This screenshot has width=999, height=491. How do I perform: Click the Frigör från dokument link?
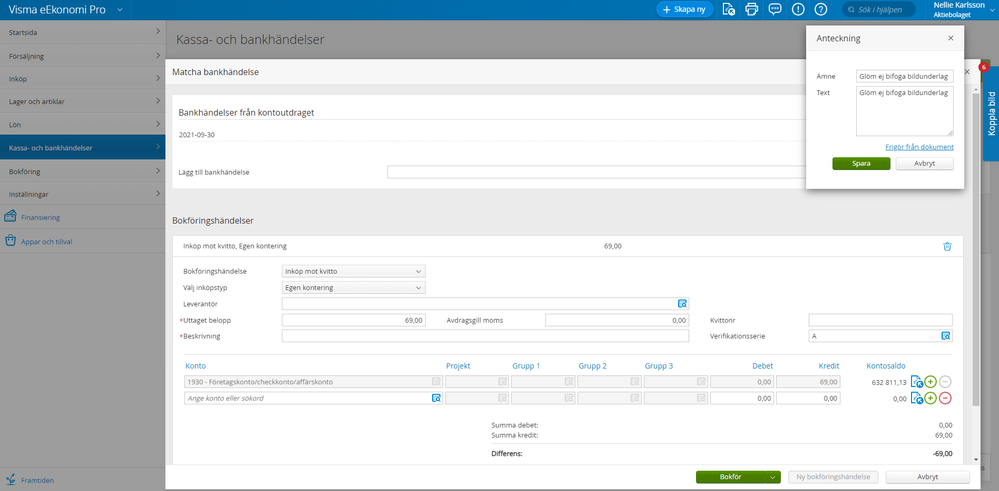pyautogui.click(x=919, y=147)
